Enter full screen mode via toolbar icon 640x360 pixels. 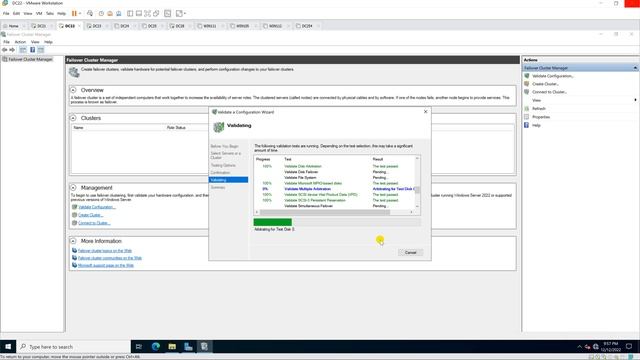click(147, 13)
